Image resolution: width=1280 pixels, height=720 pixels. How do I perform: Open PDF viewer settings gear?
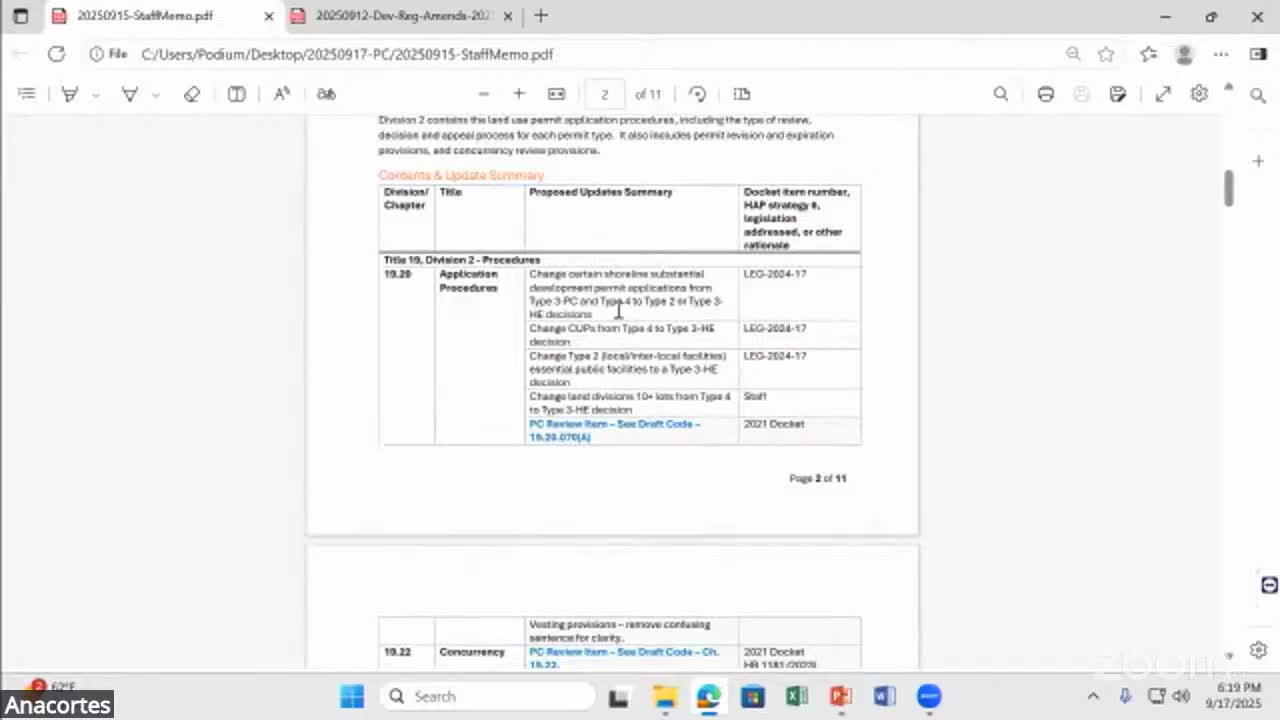pyautogui.click(x=1199, y=94)
